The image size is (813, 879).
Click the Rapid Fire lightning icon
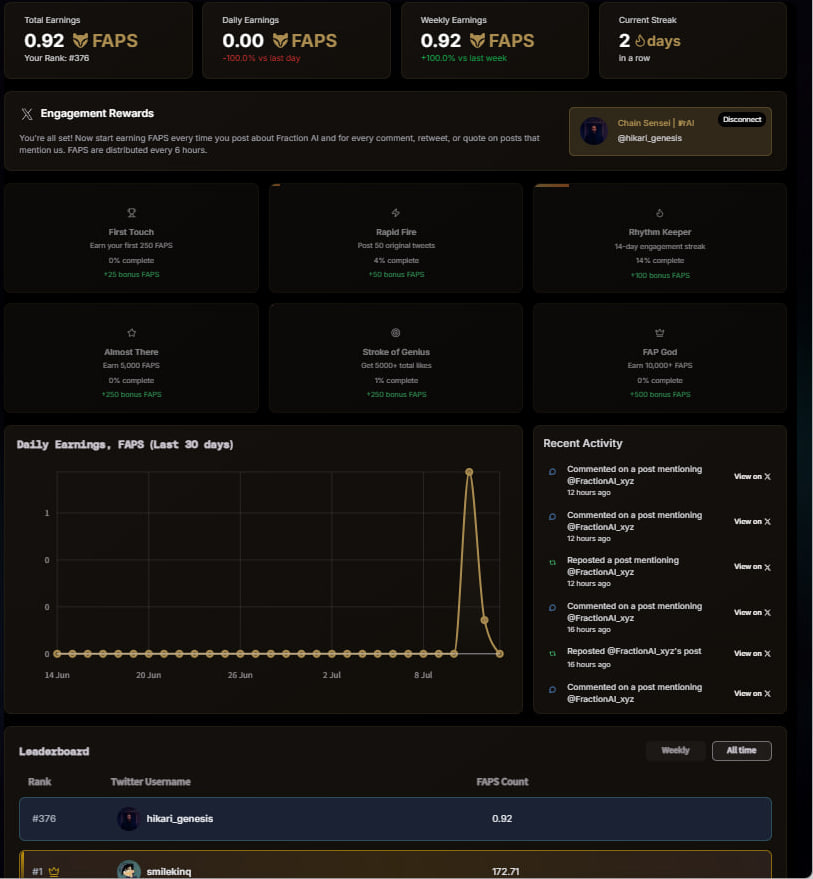396,212
